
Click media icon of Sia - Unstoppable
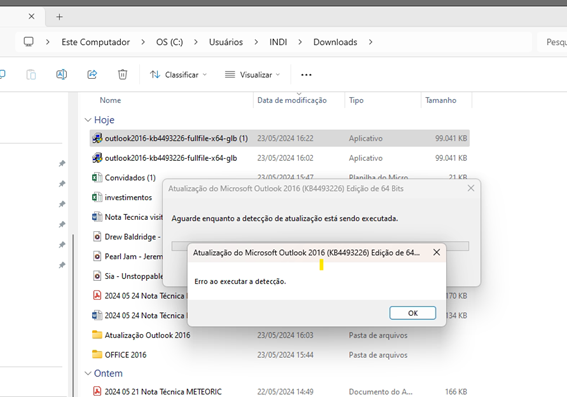pyautogui.click(x=97, y=276)
